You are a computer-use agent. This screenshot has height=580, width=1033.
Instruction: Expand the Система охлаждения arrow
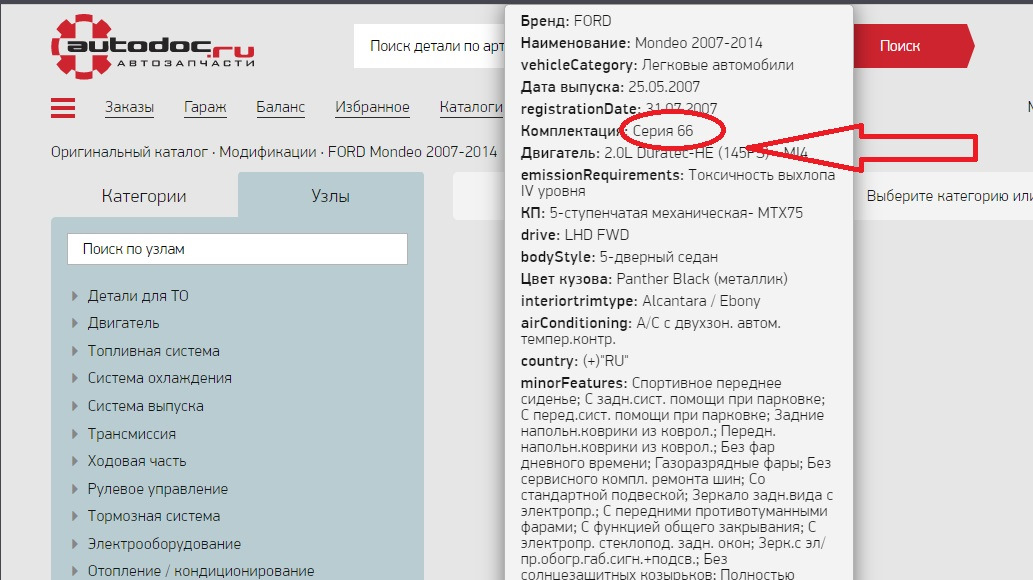click(75, 379)
